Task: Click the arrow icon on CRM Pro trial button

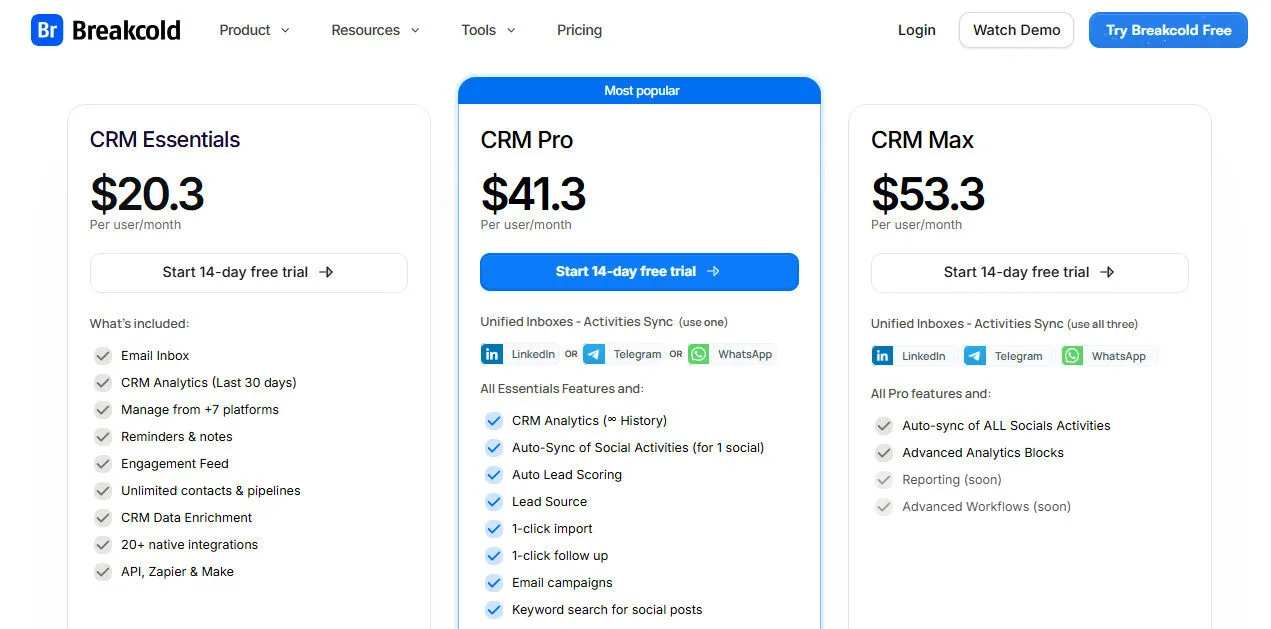Action: pyautogui.click(x=713, y=271)
